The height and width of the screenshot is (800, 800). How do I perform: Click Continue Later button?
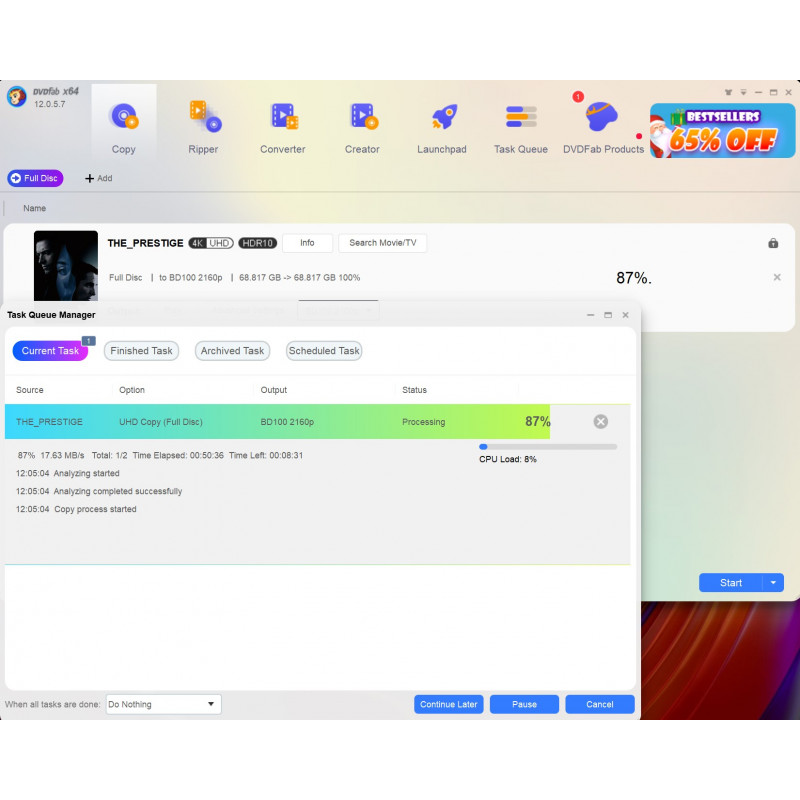[x=448, y=704]
